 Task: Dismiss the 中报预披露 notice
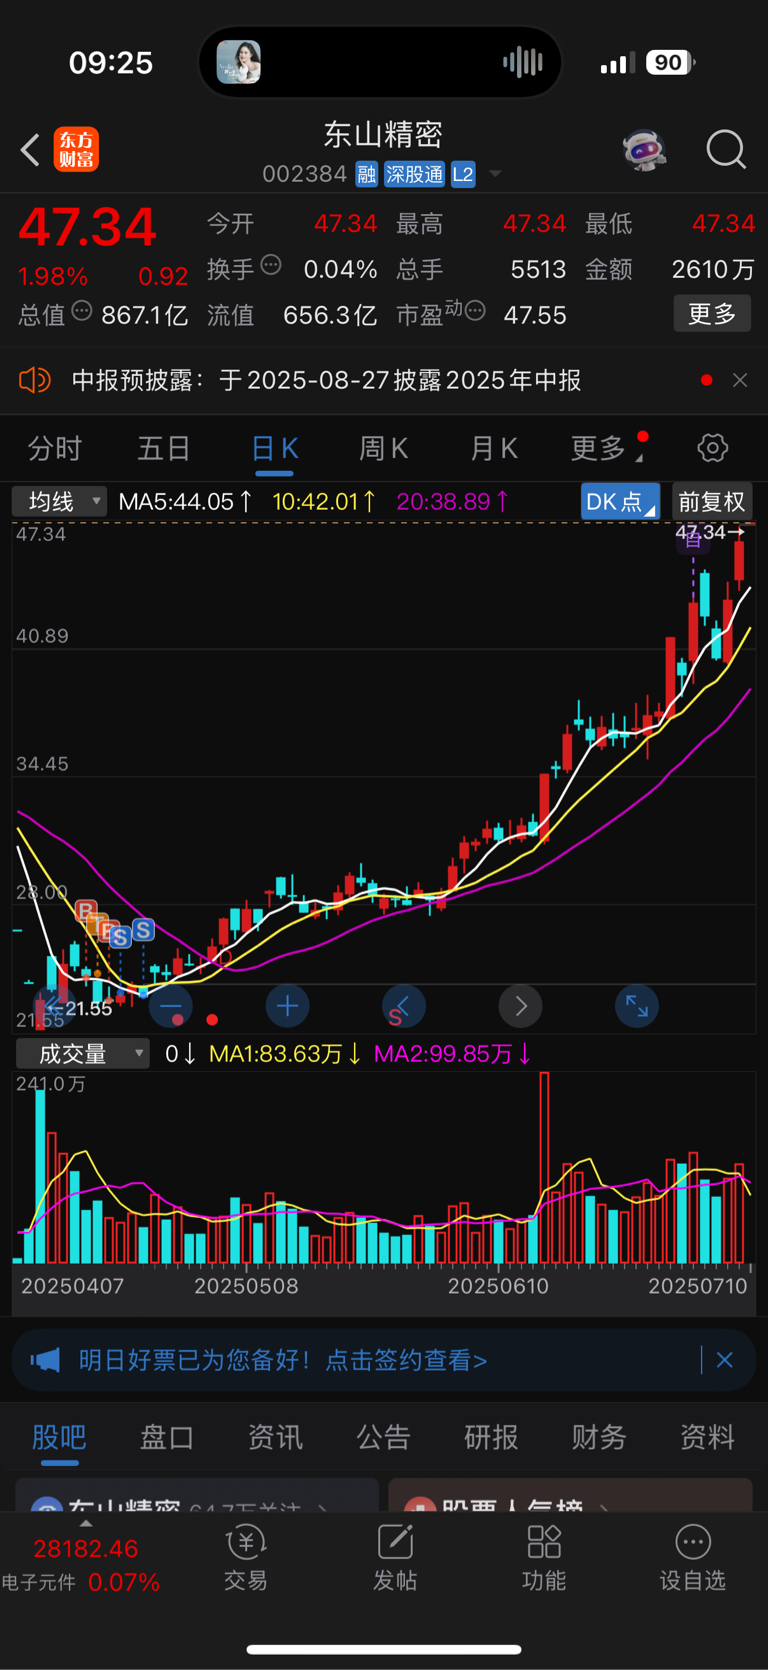click(x=740, y=380)
